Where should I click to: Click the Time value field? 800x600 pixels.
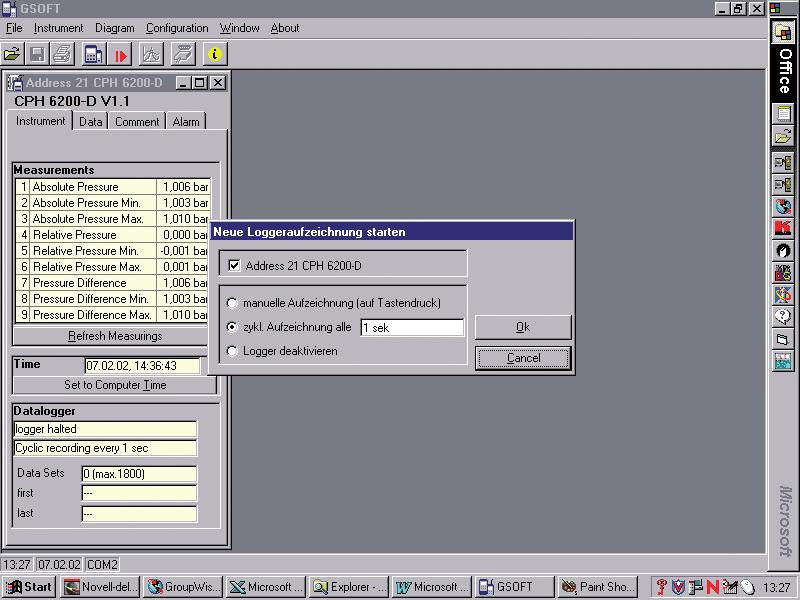click(x=142, y=366)
